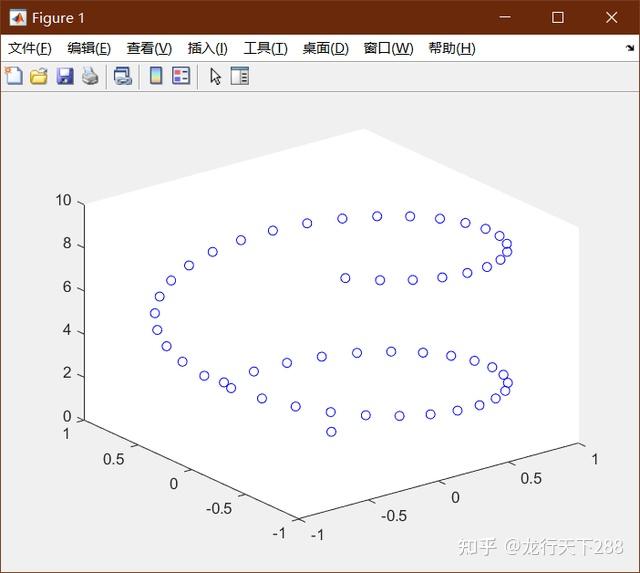Click the z-axis tick label 4
Viewport: 640px width, 573px height.
point(67,330)
